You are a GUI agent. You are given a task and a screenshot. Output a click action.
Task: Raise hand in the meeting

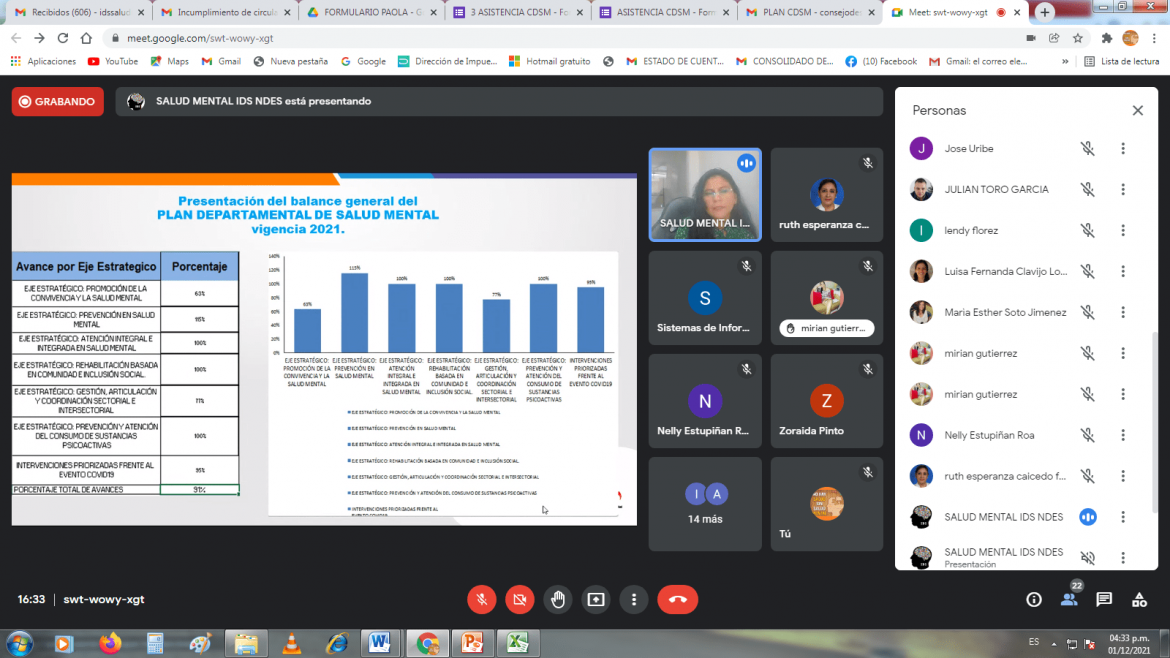click(x=558, y=599)
